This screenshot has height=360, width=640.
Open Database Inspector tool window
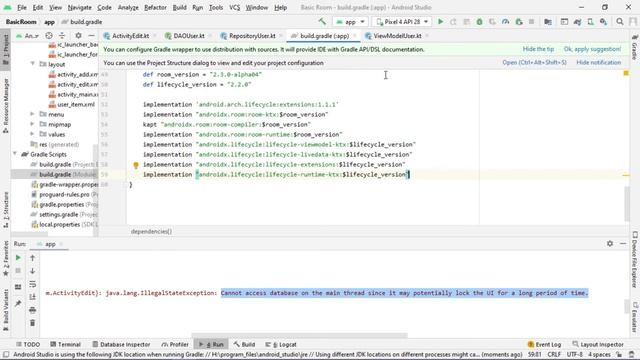point(121,344)
